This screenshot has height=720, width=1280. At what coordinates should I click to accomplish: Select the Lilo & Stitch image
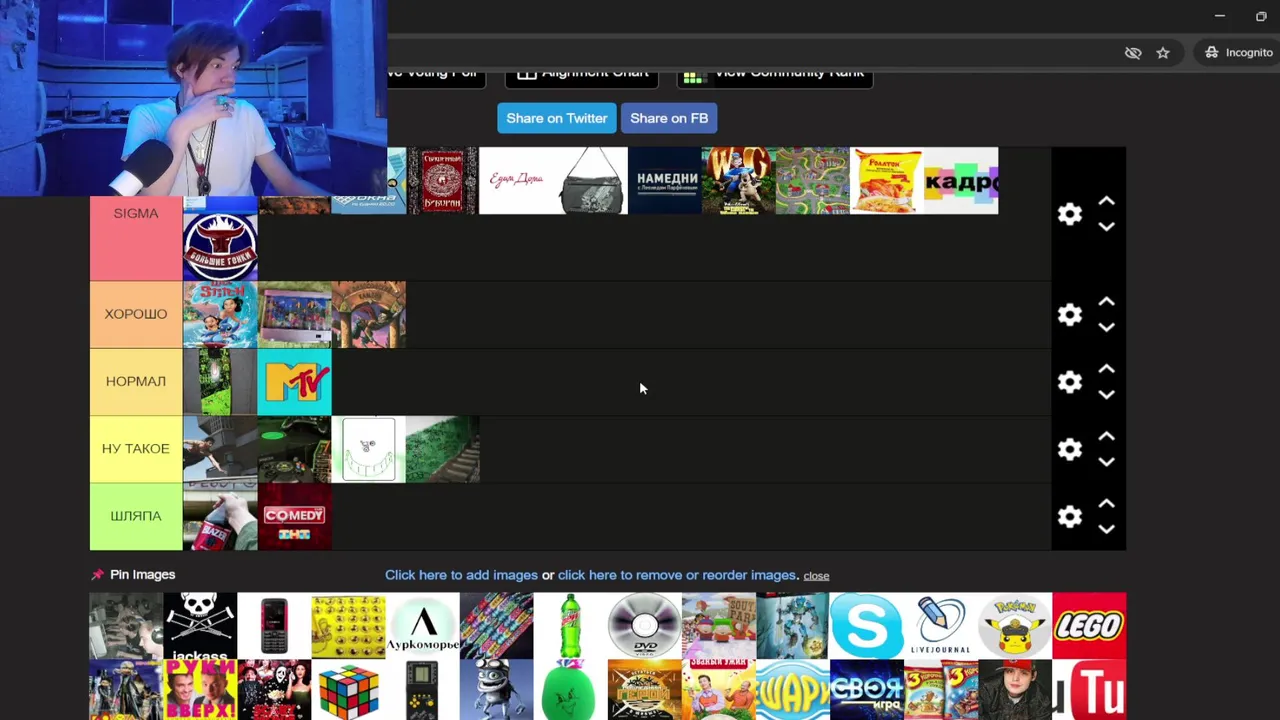pos(220,314)
